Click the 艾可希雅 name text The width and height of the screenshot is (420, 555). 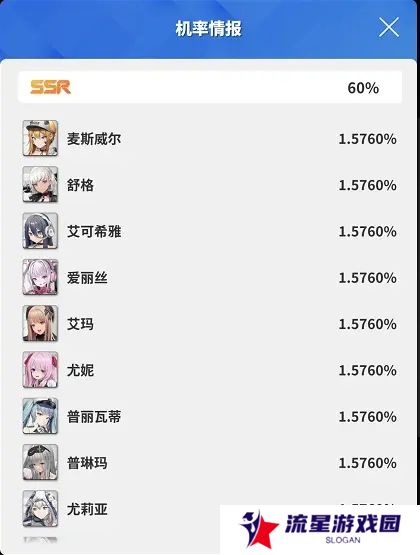94,231
